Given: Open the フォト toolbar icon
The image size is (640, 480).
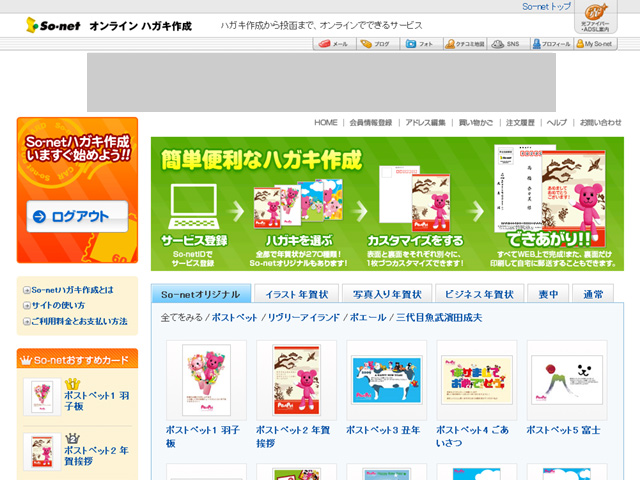Looking at the screenshot, I should coord(421,44).
